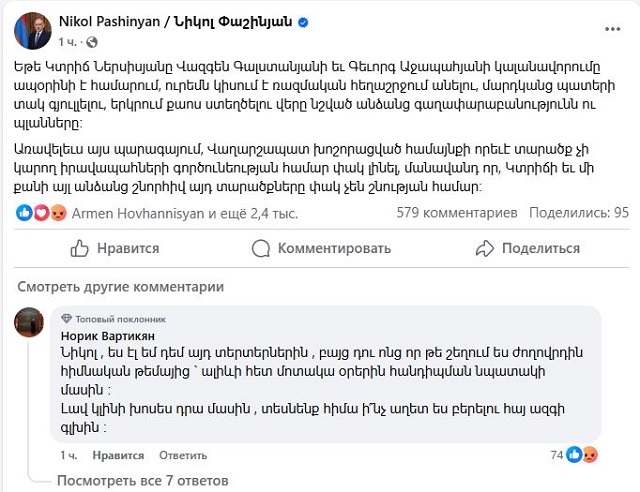Expand Смотреть другие комментарии
This screenshot has height=492, width=640.
(x=118, y=287)
